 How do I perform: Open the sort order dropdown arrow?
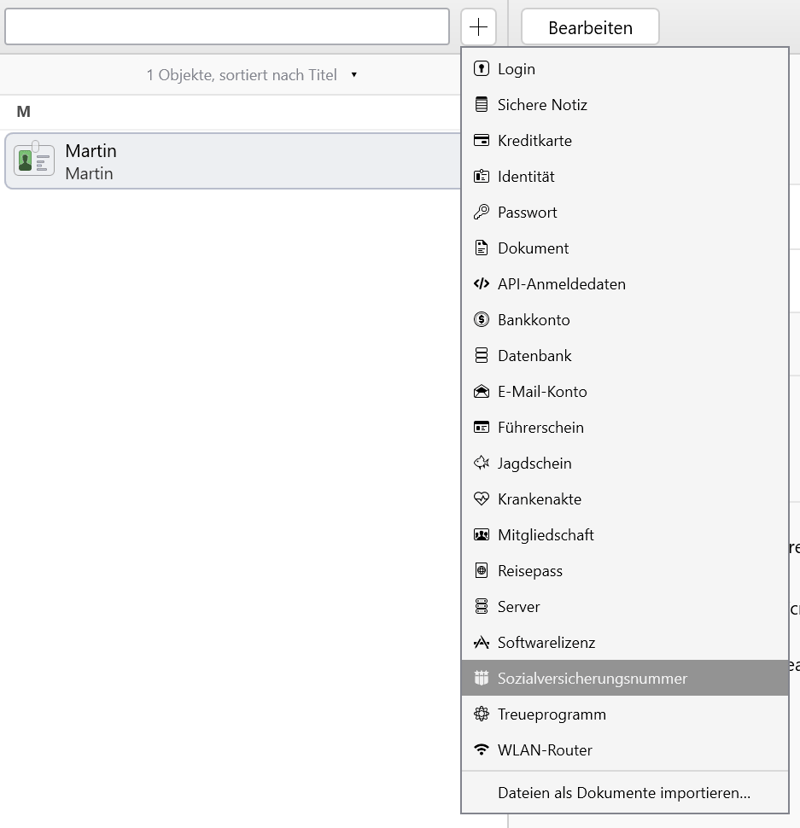tap(354, 75)
